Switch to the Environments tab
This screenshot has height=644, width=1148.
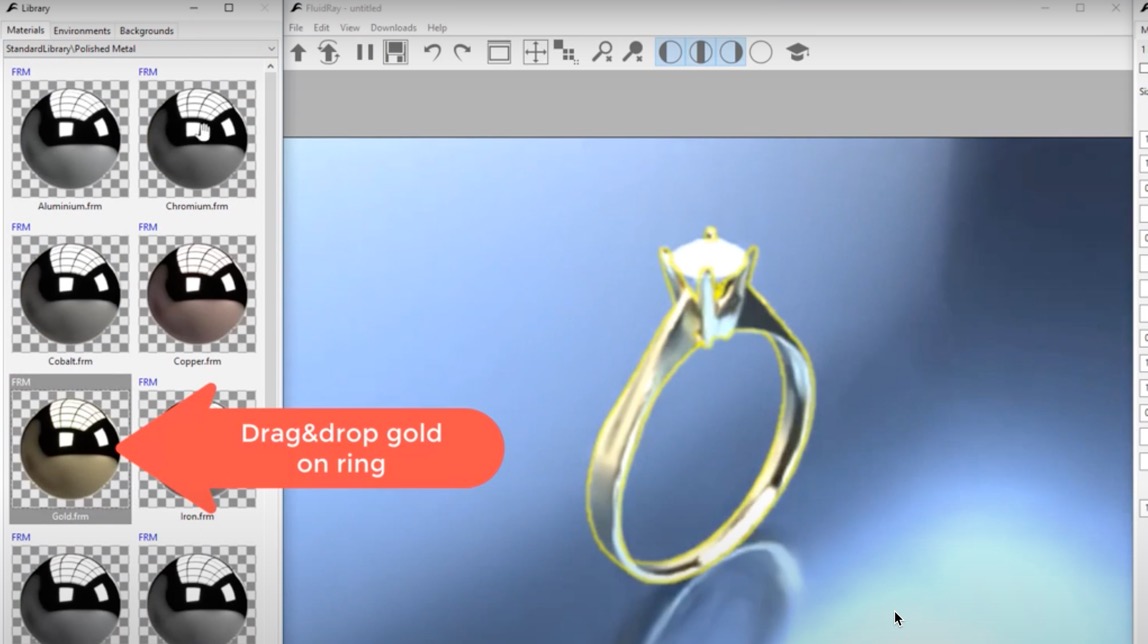point(82,31)
